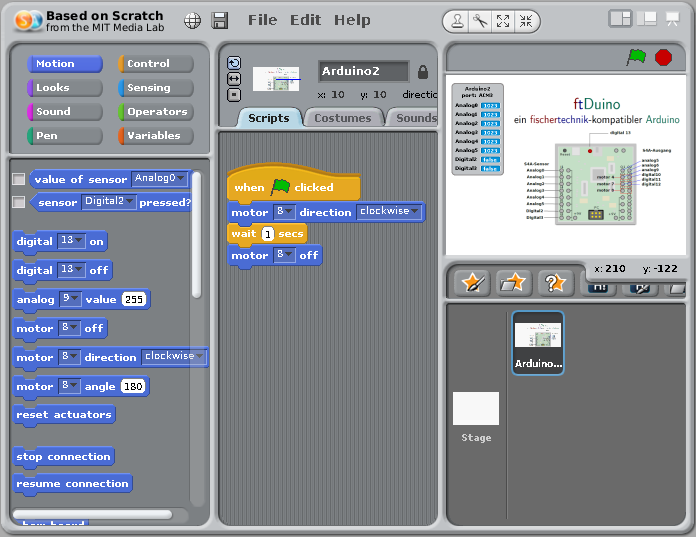
Task: Select the stamp duplicate tool
Action: click(x=456, y=20)
